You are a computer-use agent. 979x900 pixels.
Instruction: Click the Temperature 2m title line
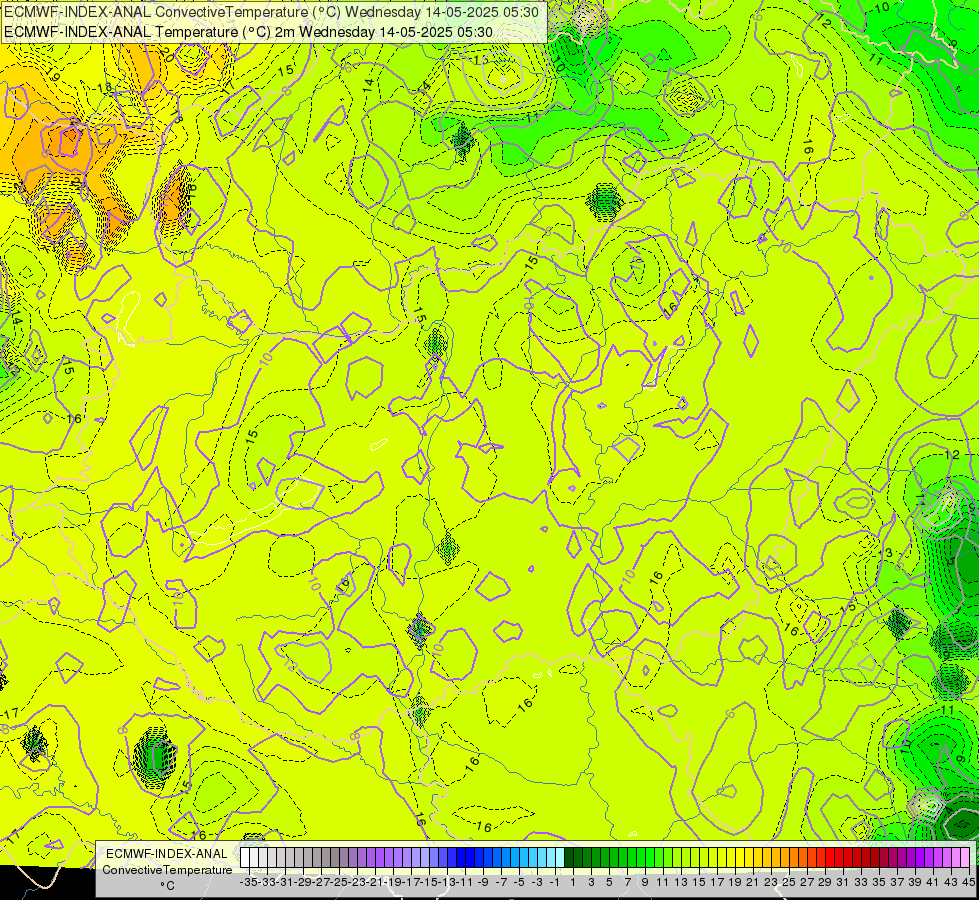248,32
